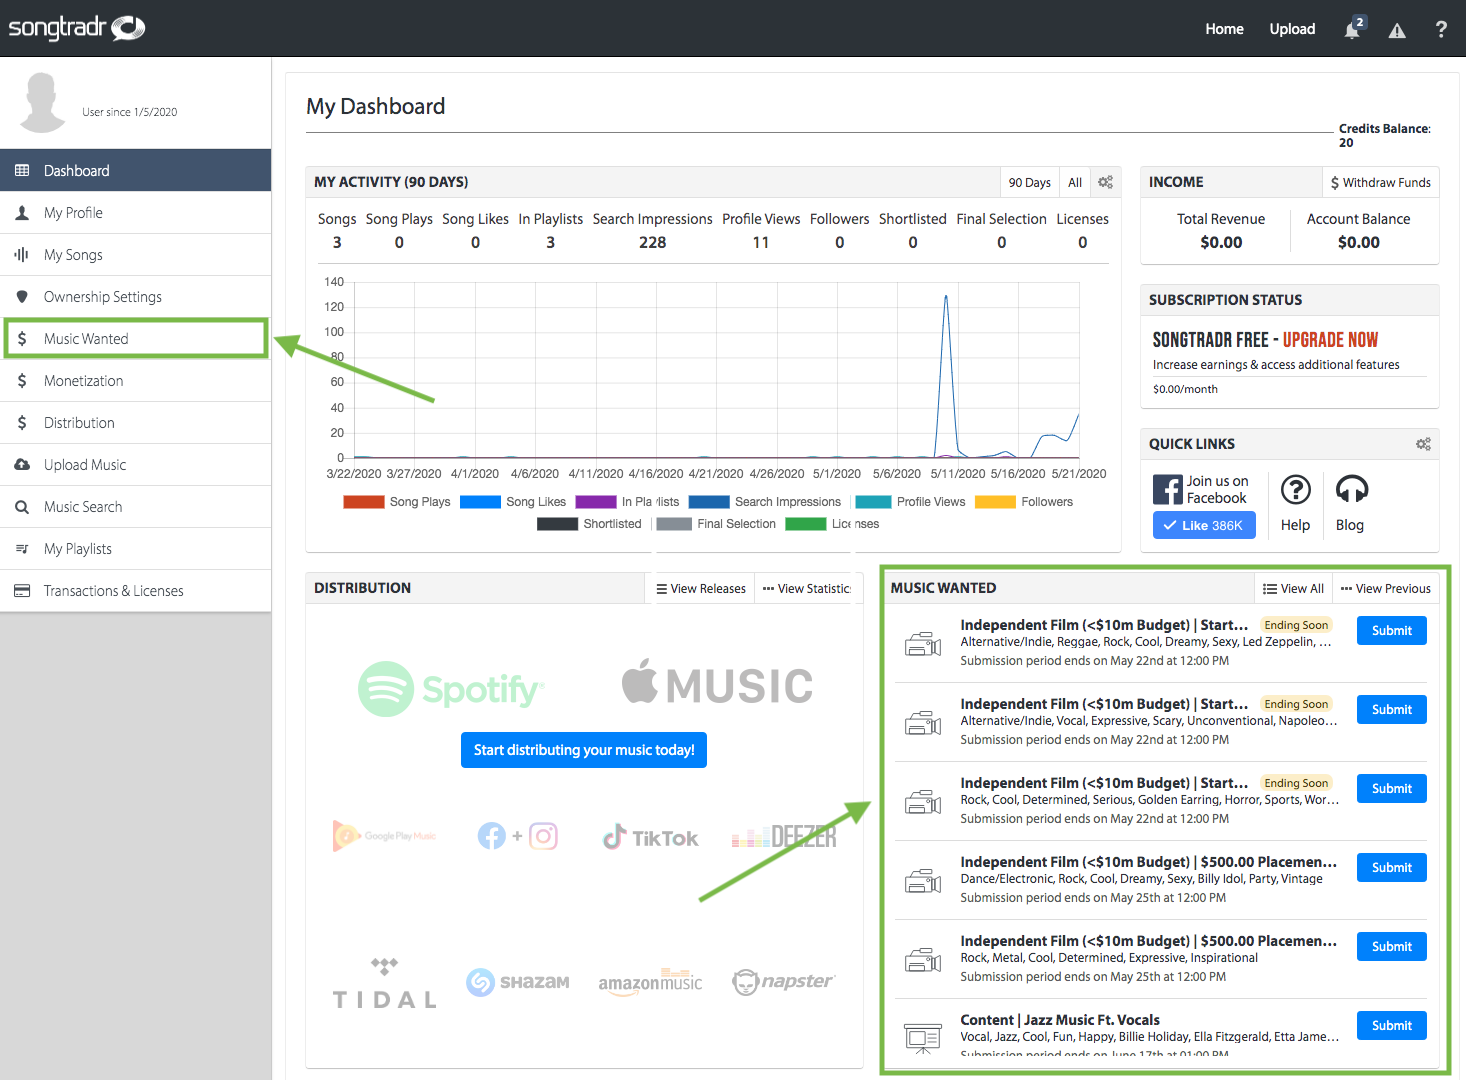Screen dimensions: 1466x1080
Task: Click the Facebook plus Instagram logo
Action: click(517, 836)
